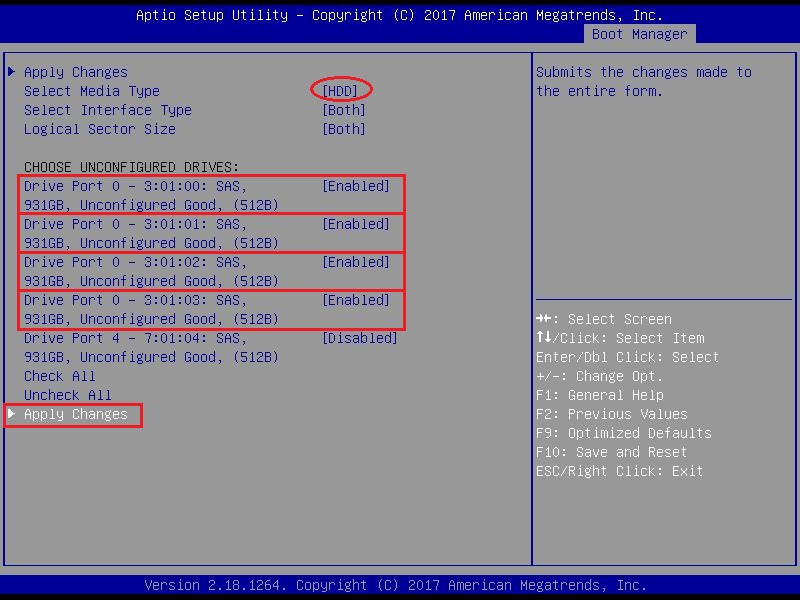The height and width of the screenshot is (600, 800).
Task: Toggle Enabled value for drive 3:01:00
Action: coord(355,186)
